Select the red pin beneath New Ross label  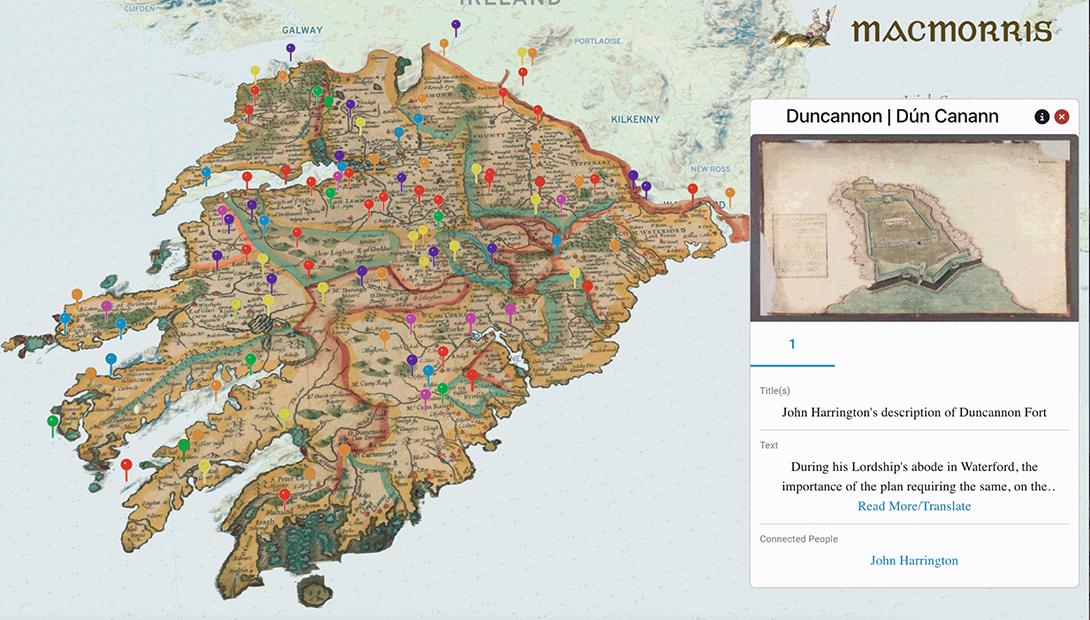692,190
